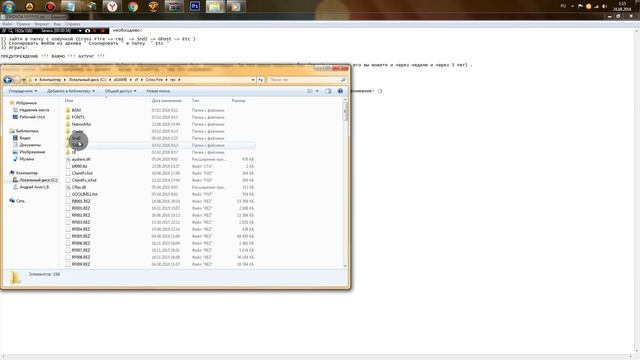The height and width of the screenshot is (360, 640).
Task: Sort by Дата изменения column header
Action: 167,100
